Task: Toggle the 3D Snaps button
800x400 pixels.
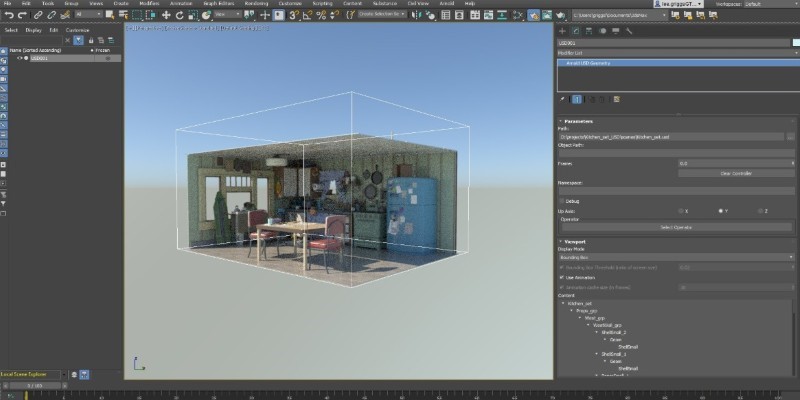Action: pos(294,15)
